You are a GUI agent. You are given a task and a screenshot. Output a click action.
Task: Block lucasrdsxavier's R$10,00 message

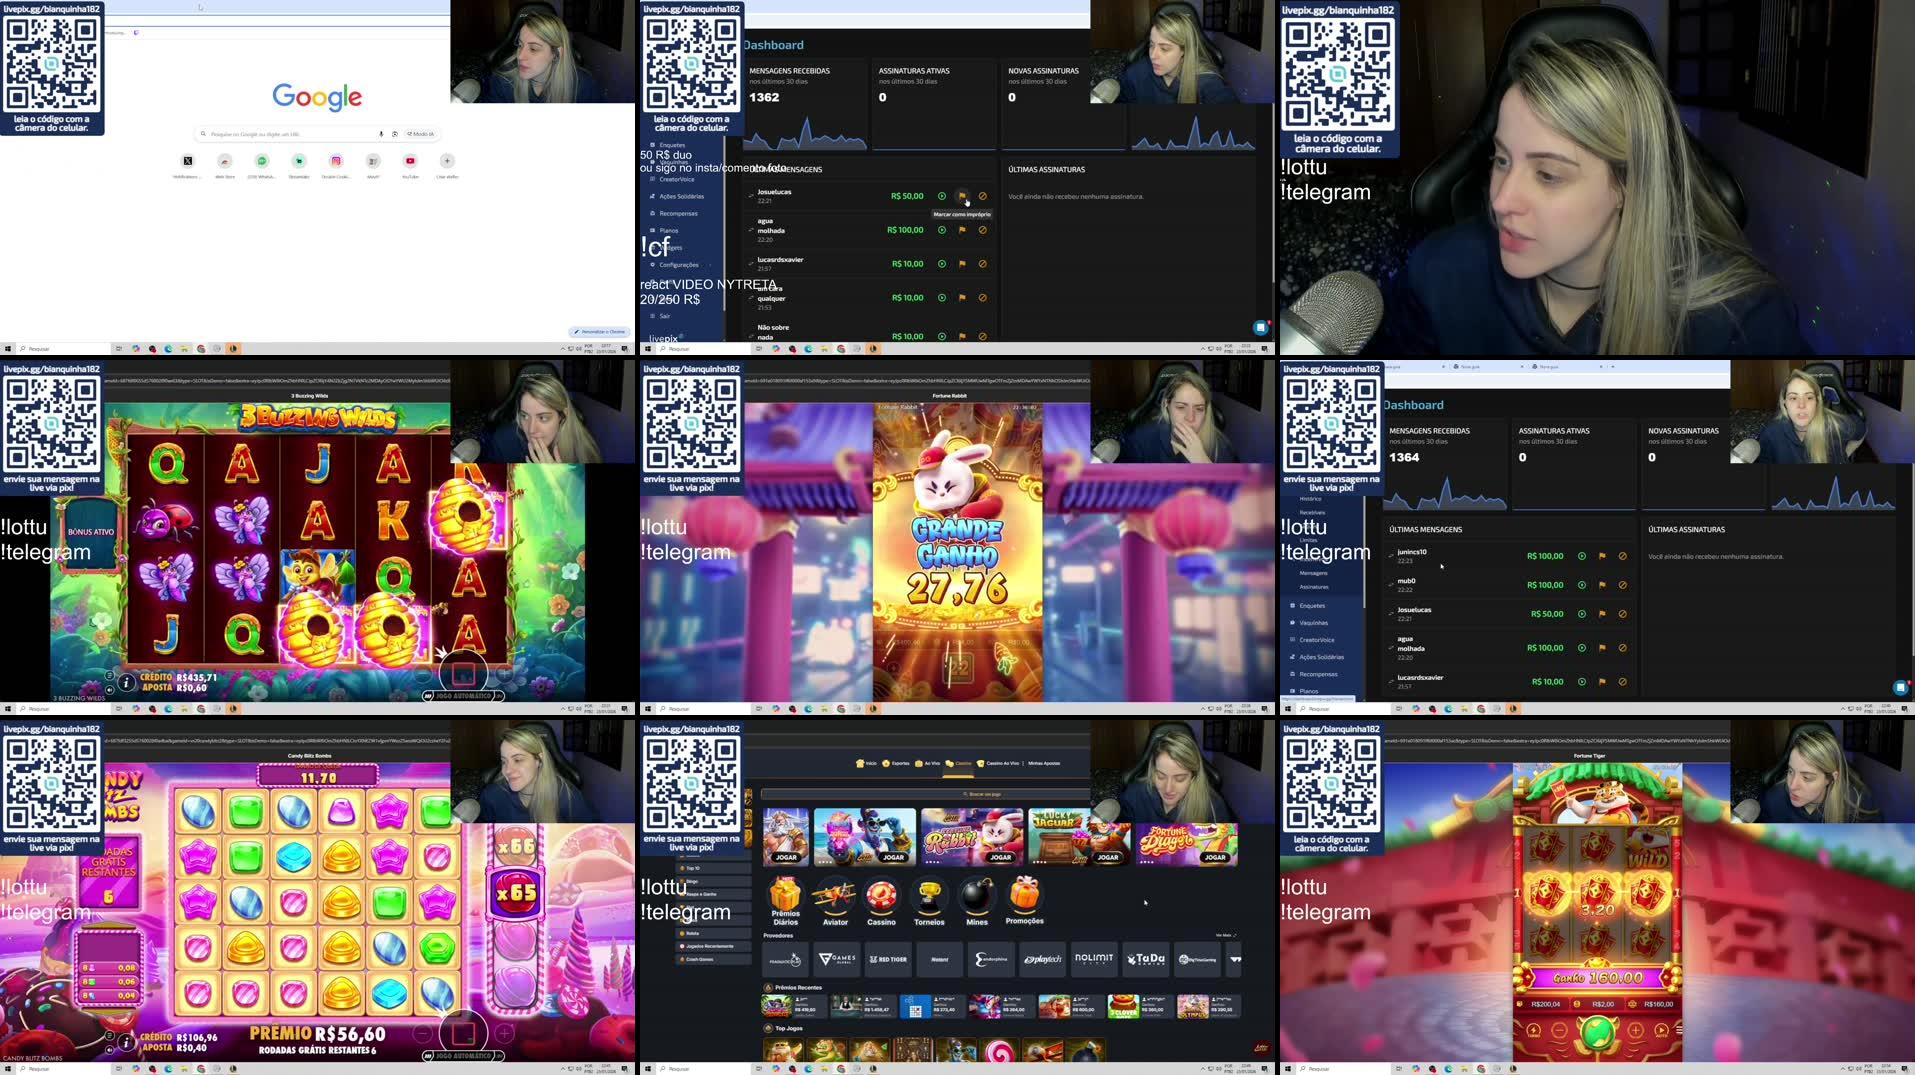[983, 264]
